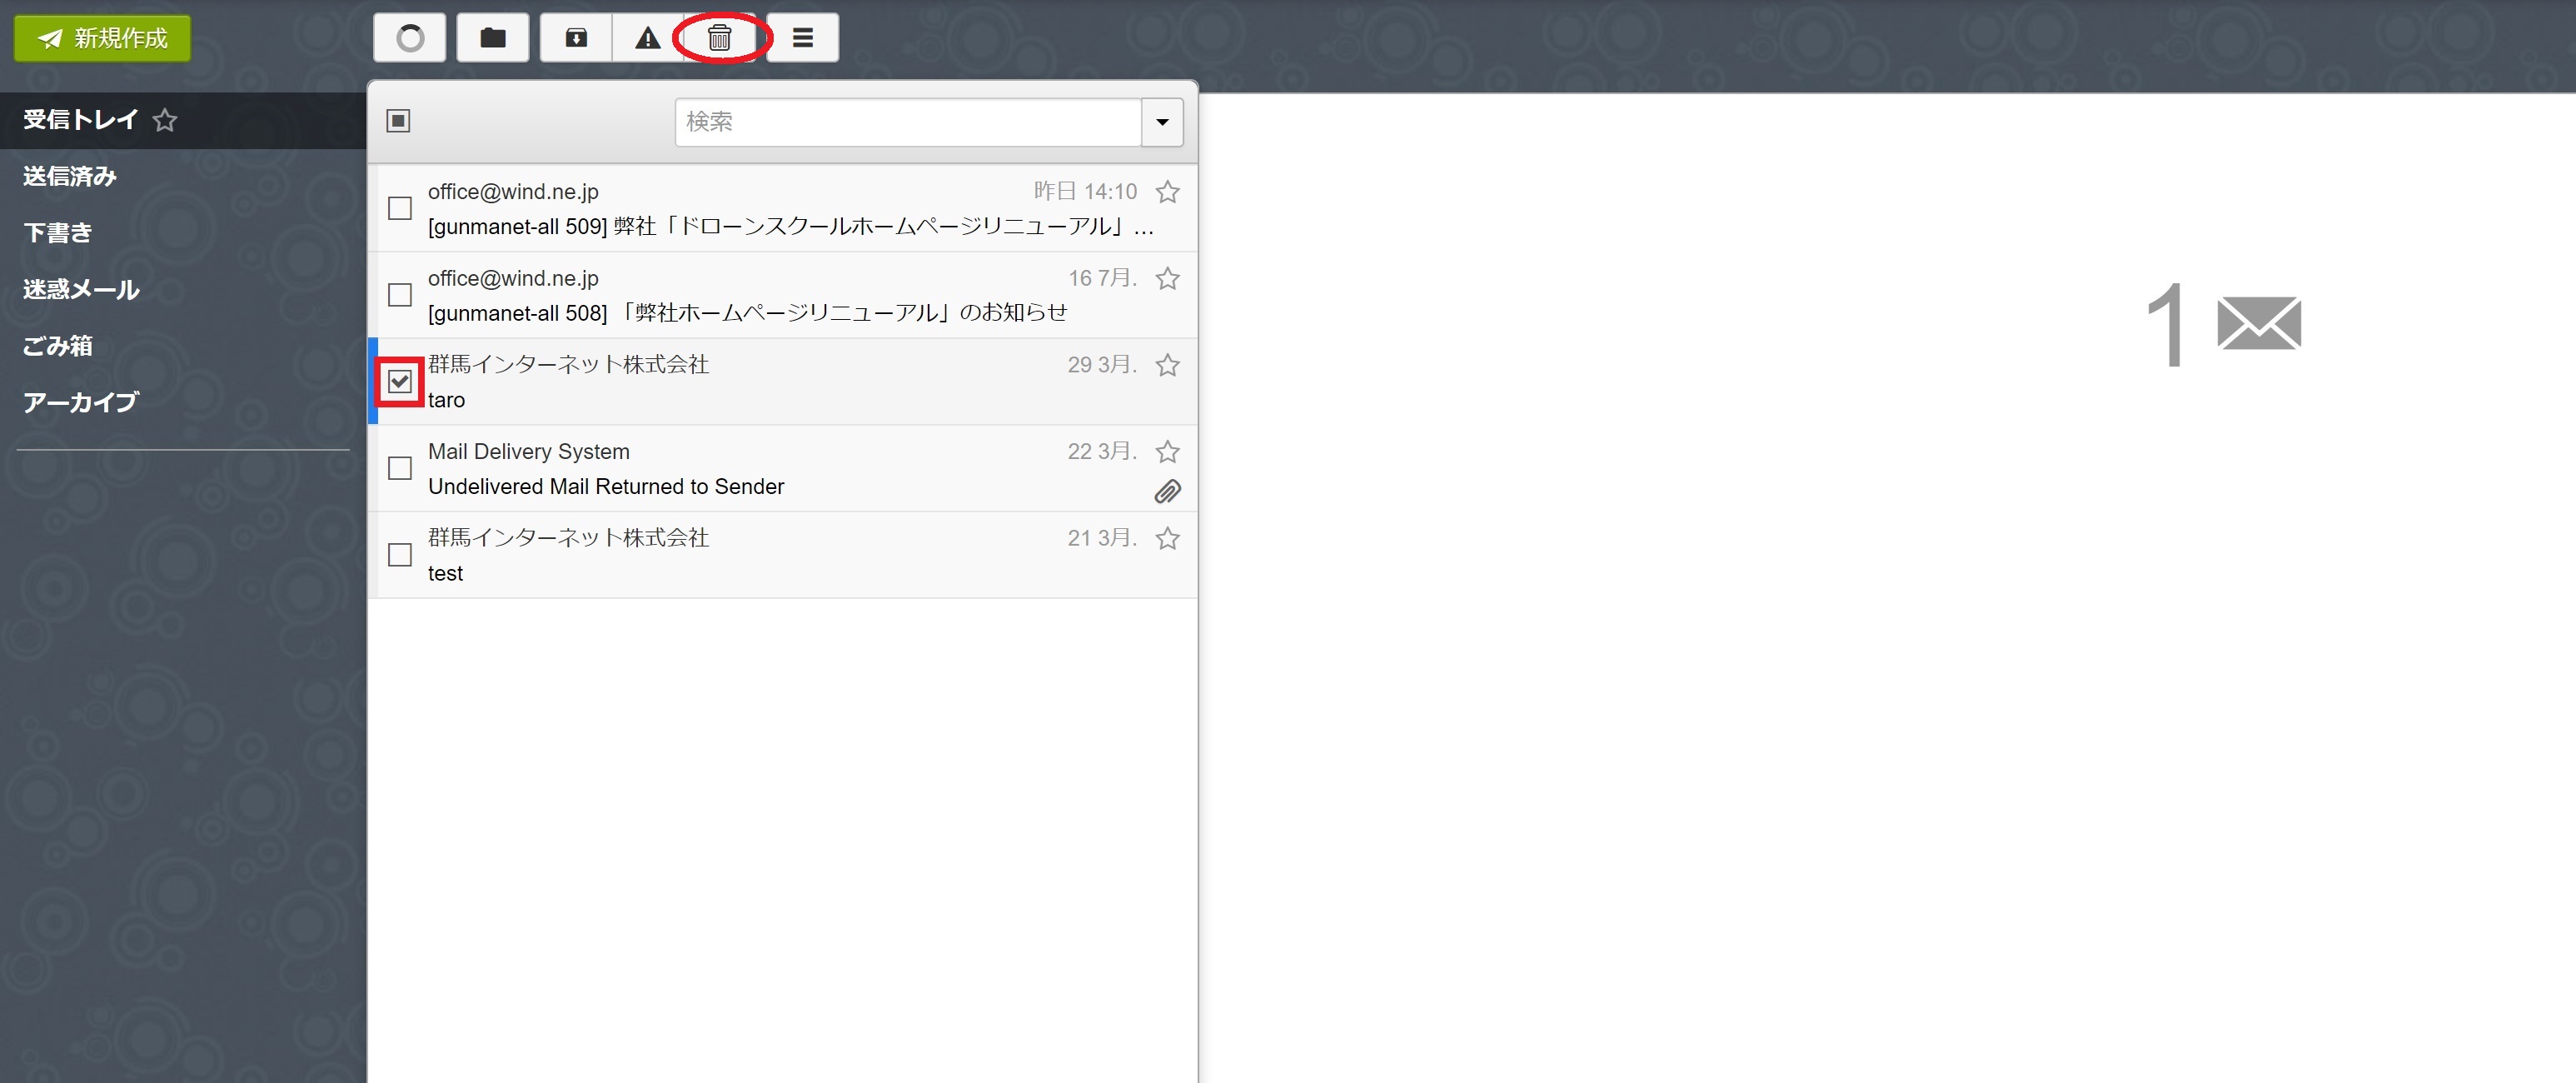This screenshot has height=1083, width=2576.
Task: Mark as spam with warning triangle icon
Action: pos(648,38)
